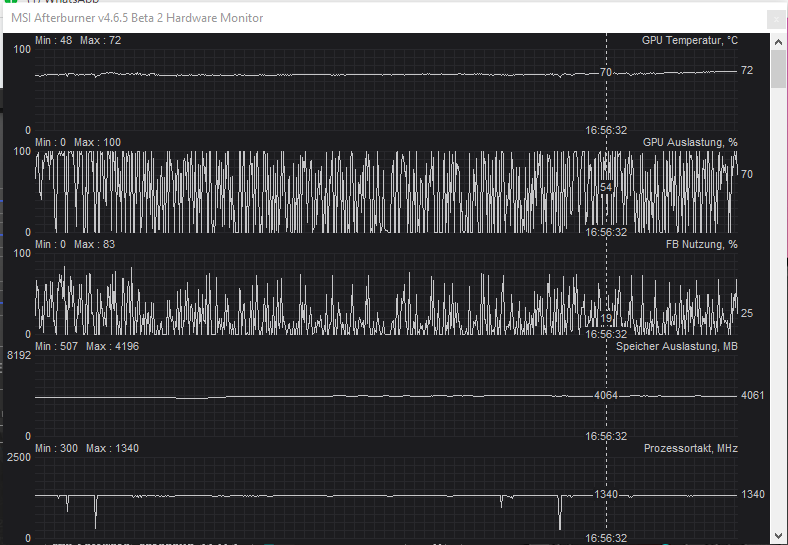The height and width of the screenshot is (545, 788).
Task: Select the GPU Temperatur, °C graph label
Action: click(690, 40)
